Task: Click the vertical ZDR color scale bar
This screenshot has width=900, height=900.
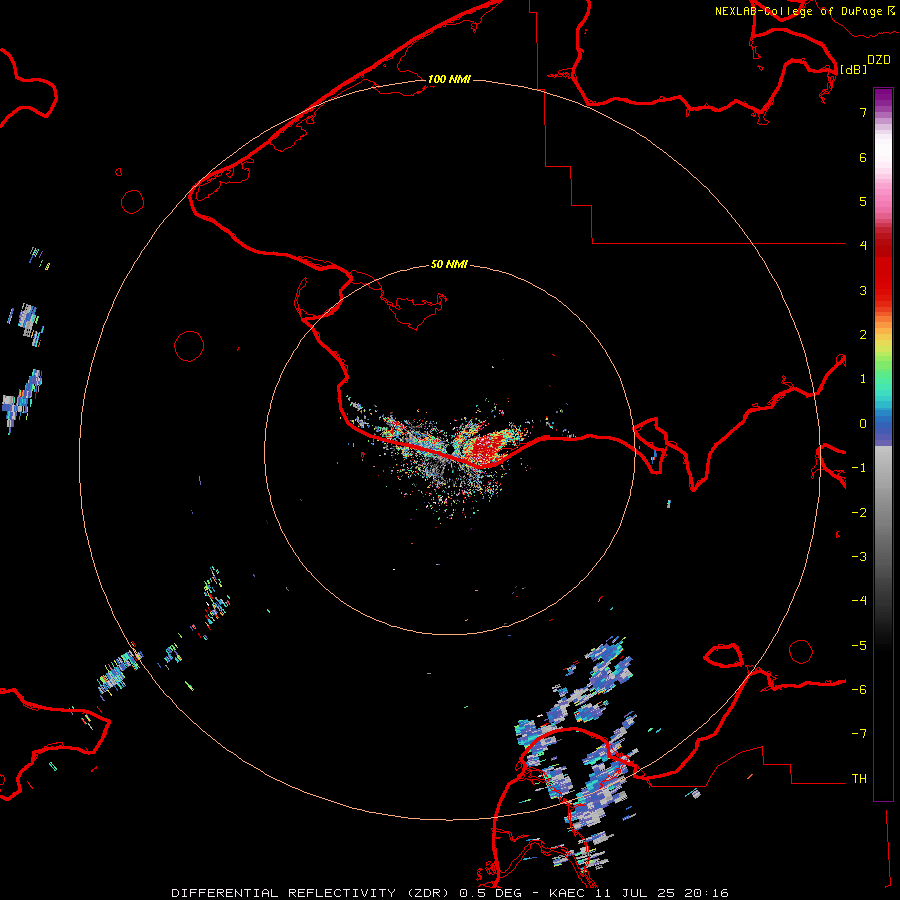Action: (x=883, y=445)
